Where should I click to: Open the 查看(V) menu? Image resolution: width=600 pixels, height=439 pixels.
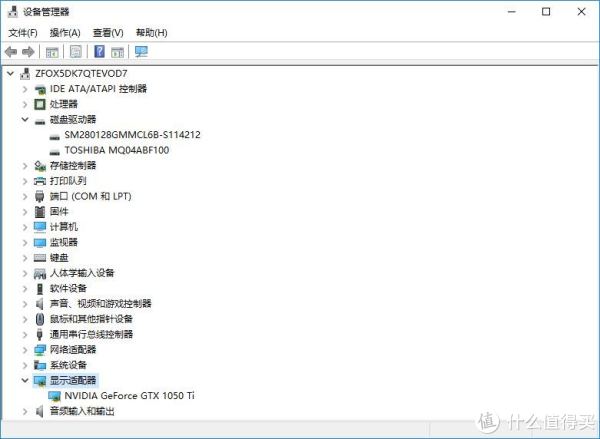point(108,33)
